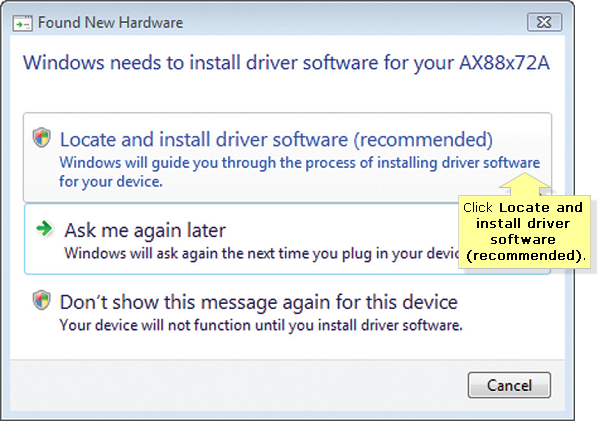Viewport: 605px width, 421px height.
Task: Click 'Your device will not function' description text
Action: [x=261, y=325]
